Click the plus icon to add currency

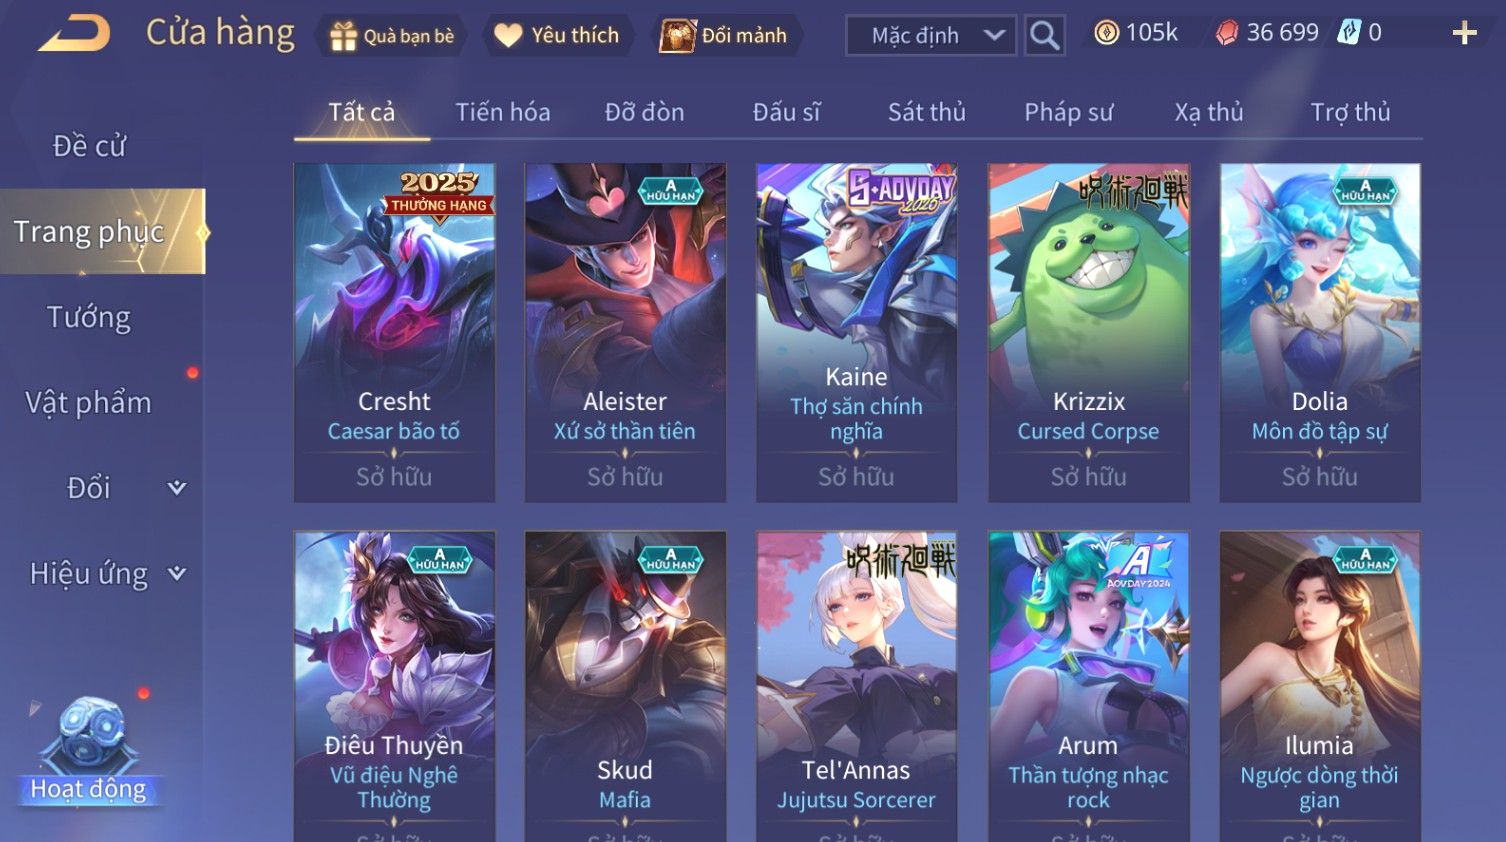(x=1464, y=34)
